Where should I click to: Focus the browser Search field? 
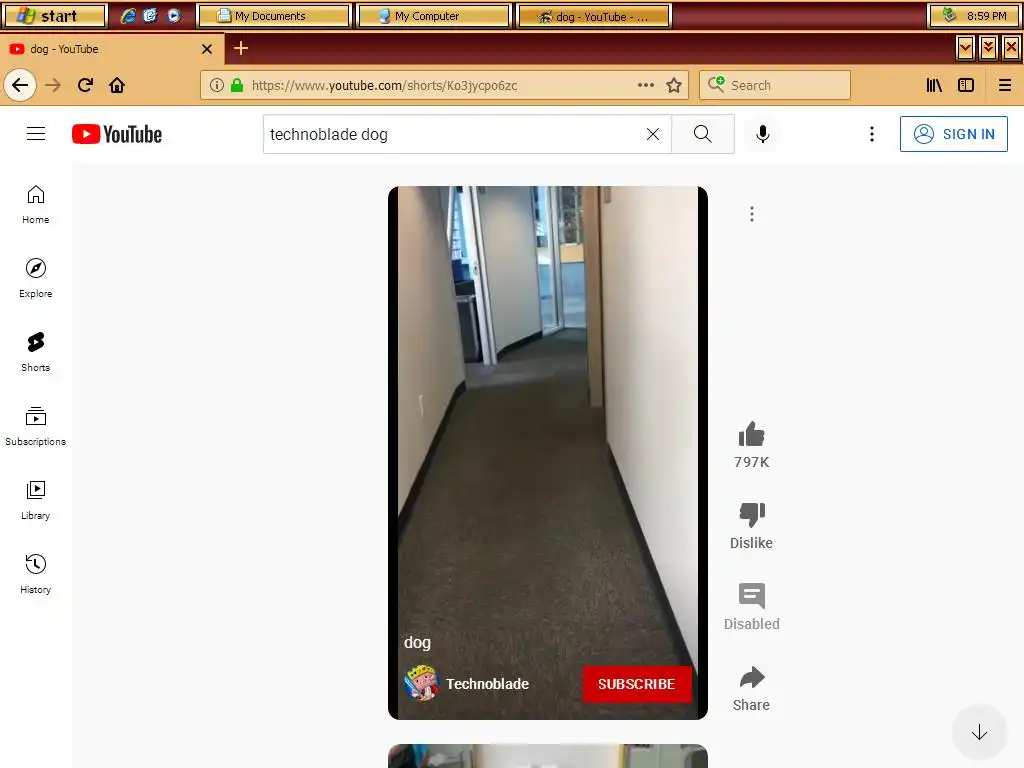tap(775, 85)
